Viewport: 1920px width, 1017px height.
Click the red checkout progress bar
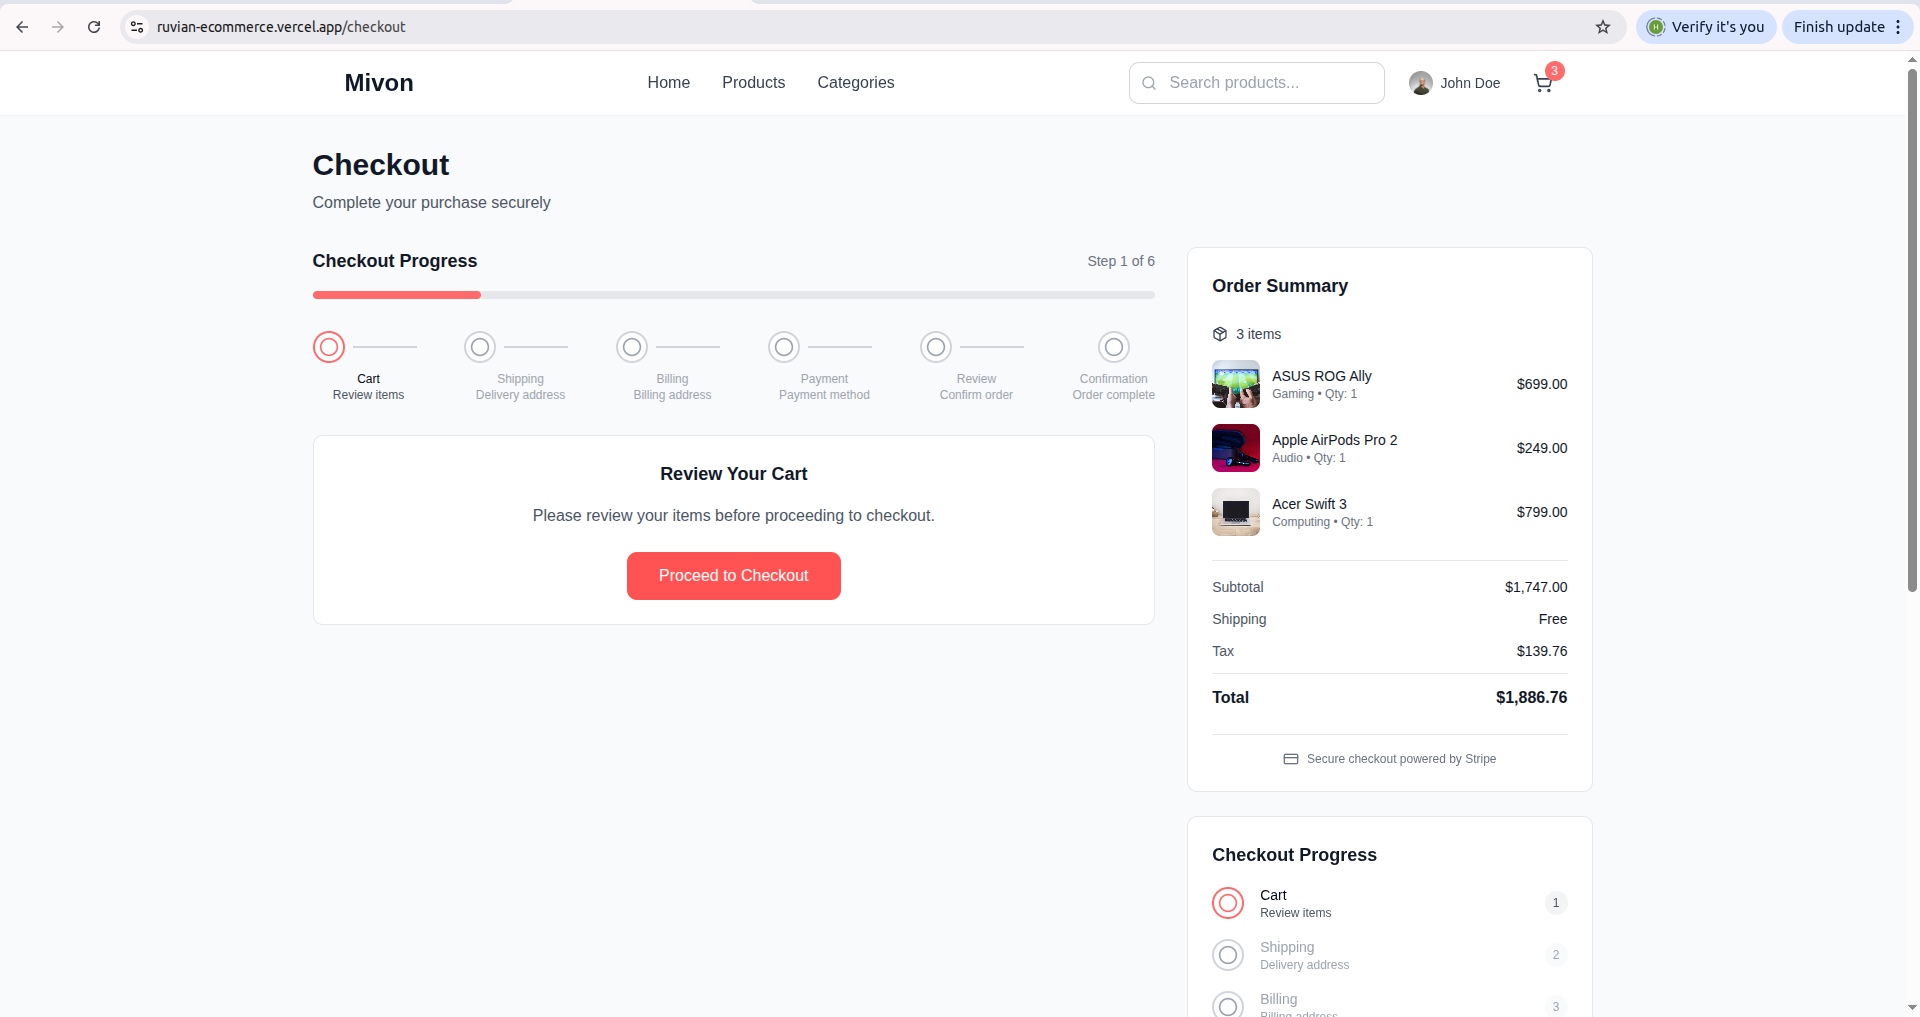tap(397, 295)
